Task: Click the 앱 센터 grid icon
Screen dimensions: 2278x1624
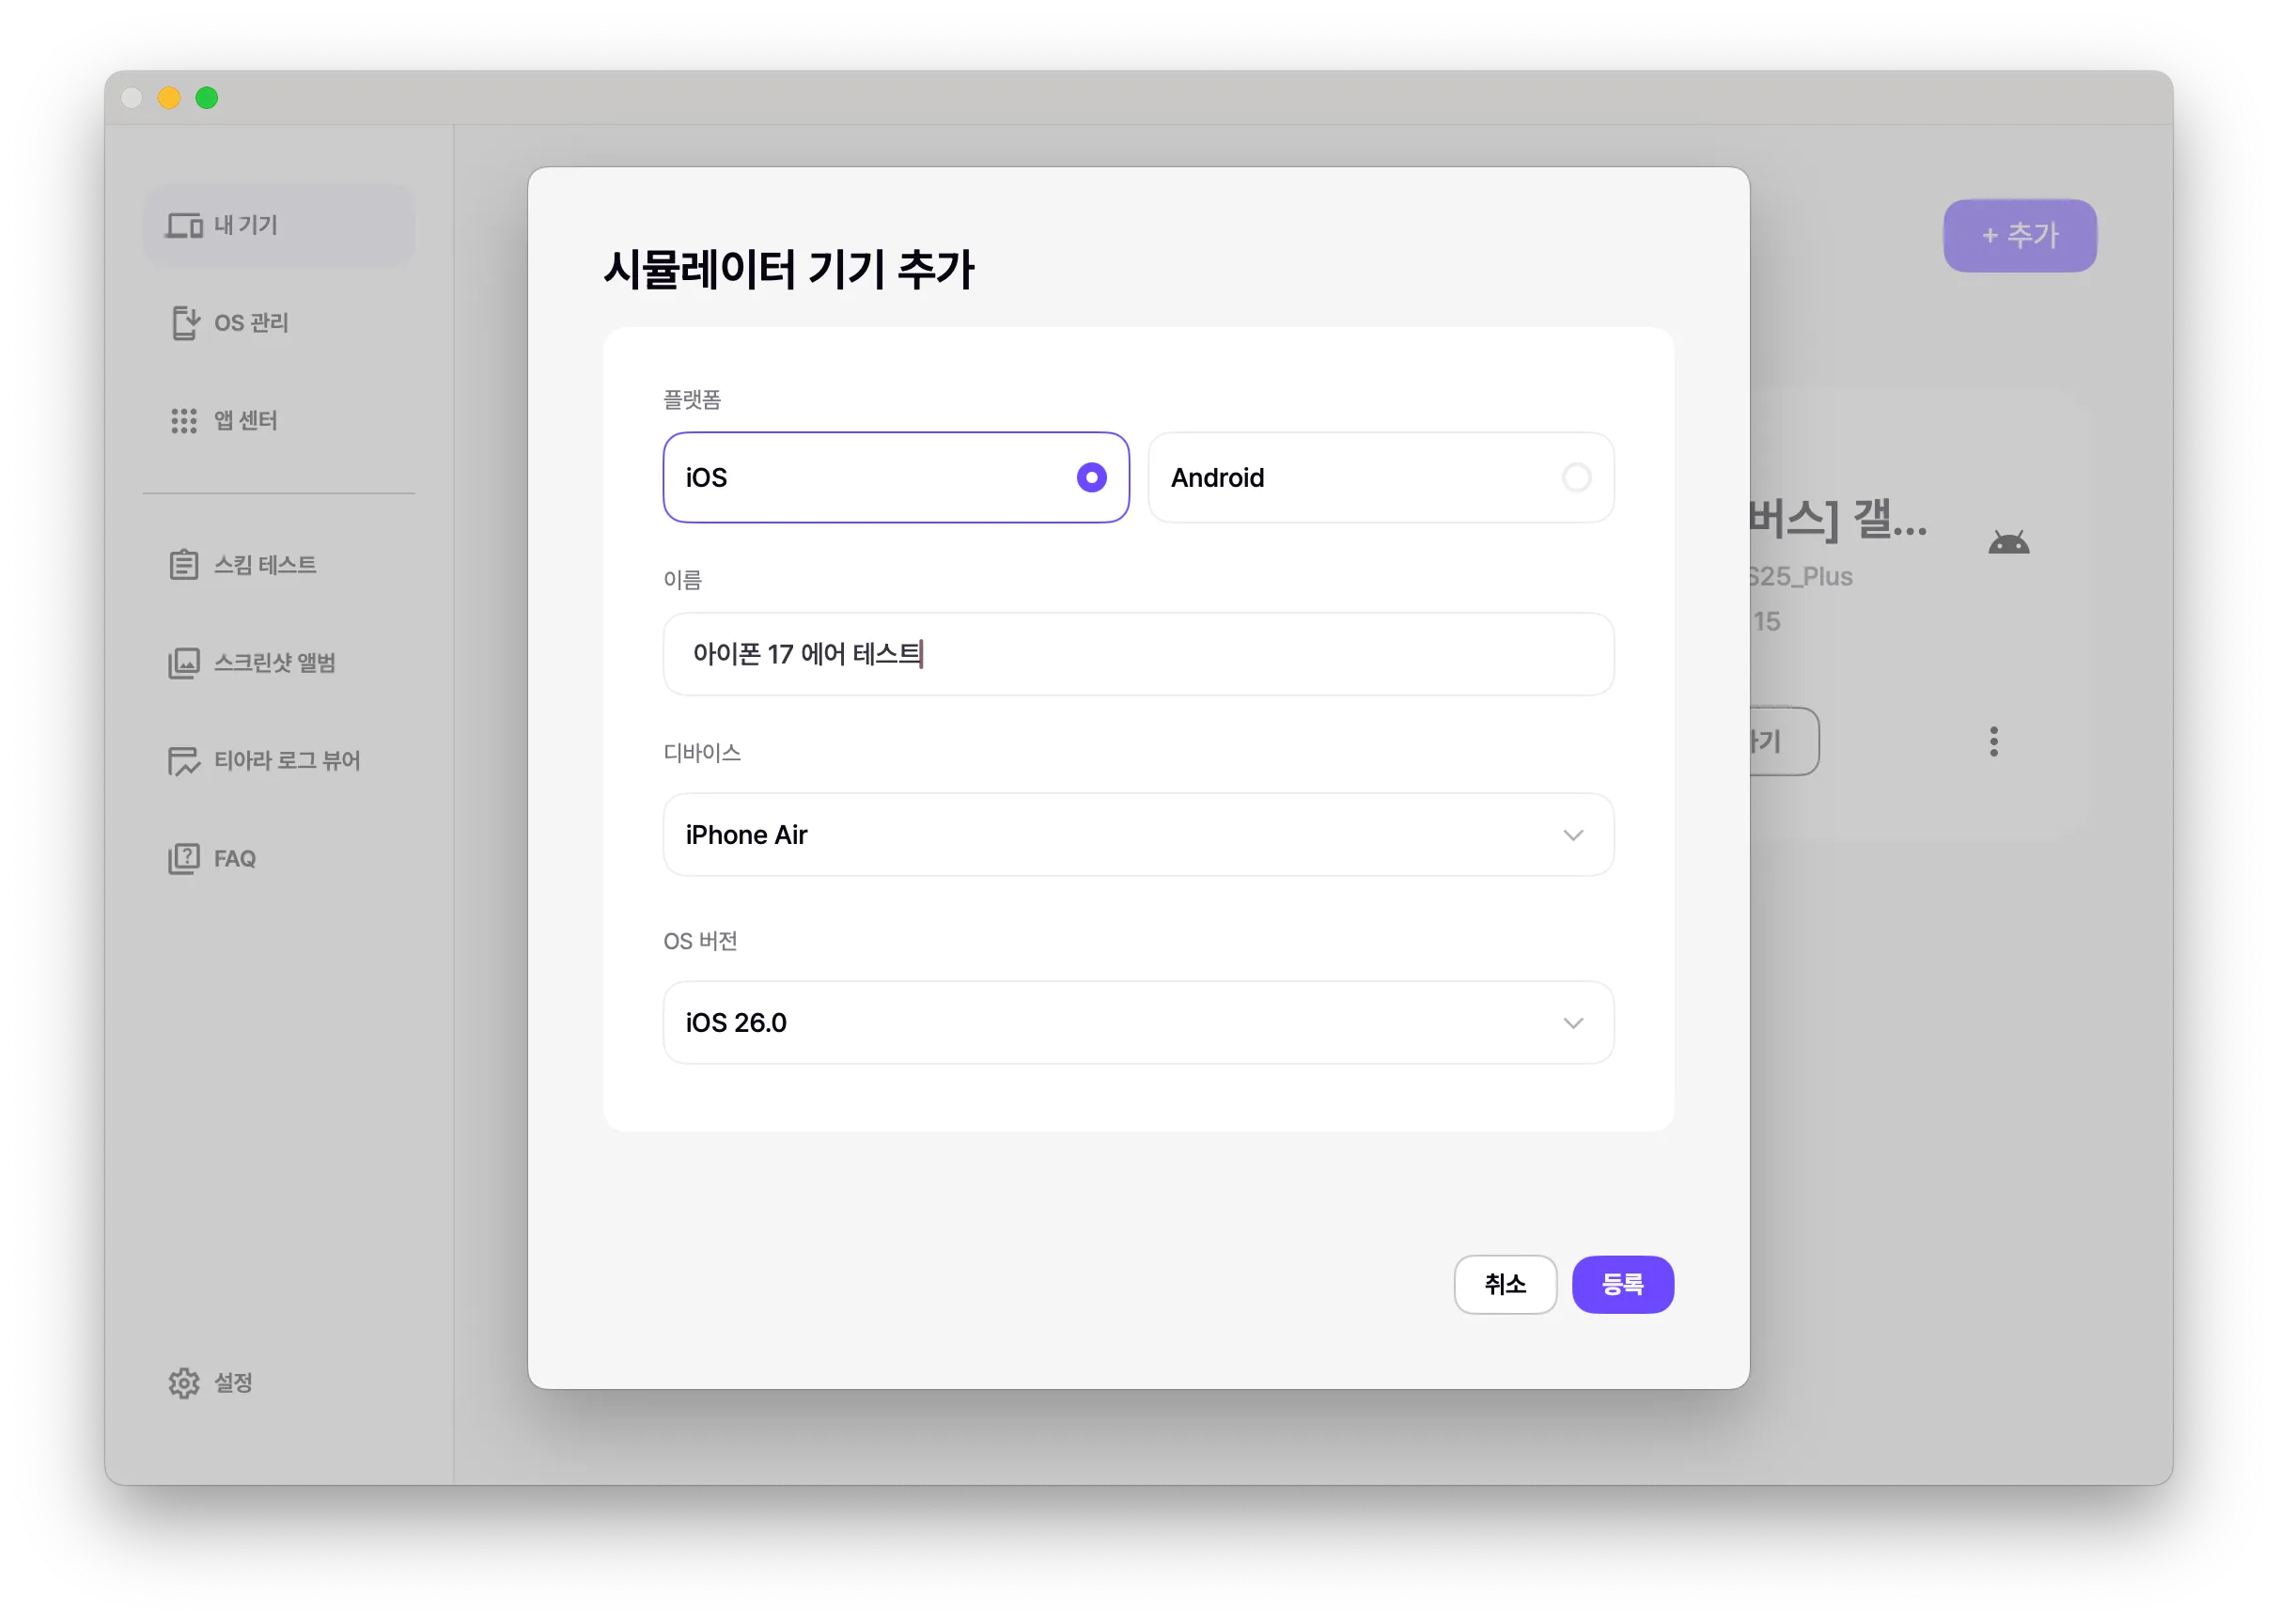Action: (x=184, y=421)
